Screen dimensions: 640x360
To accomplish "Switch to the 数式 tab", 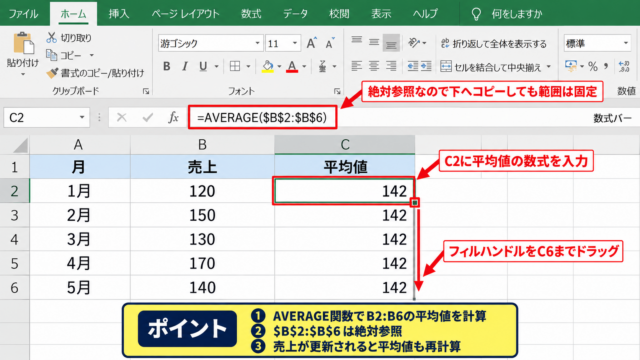I will click(x=251, y=13).
